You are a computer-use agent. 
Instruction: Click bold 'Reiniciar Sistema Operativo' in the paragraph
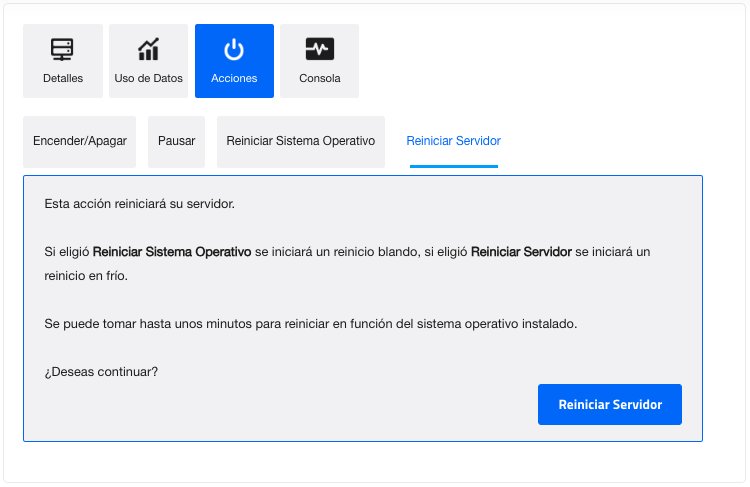pyautogui.click(x=171, y=252)
